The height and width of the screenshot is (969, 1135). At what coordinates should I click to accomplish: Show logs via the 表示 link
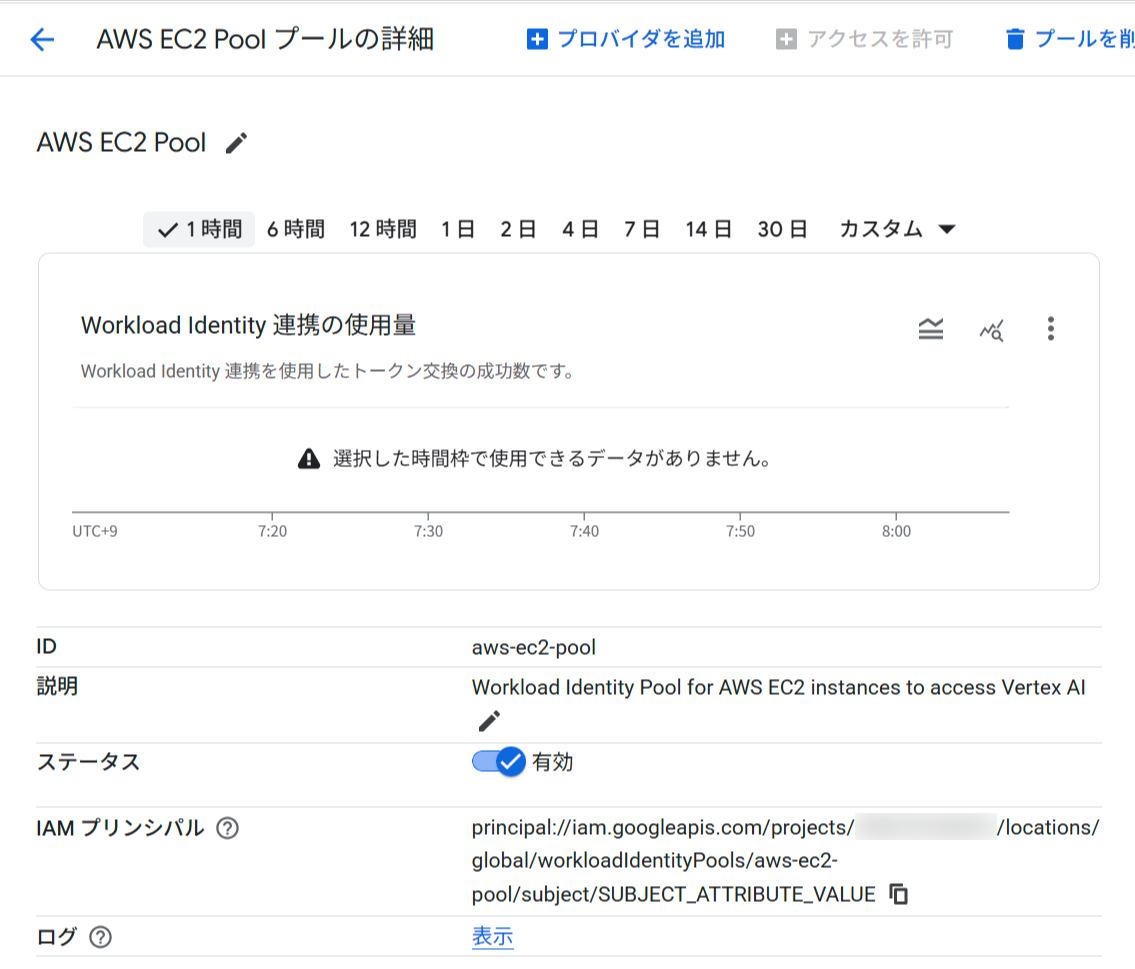tap(492, 938)
